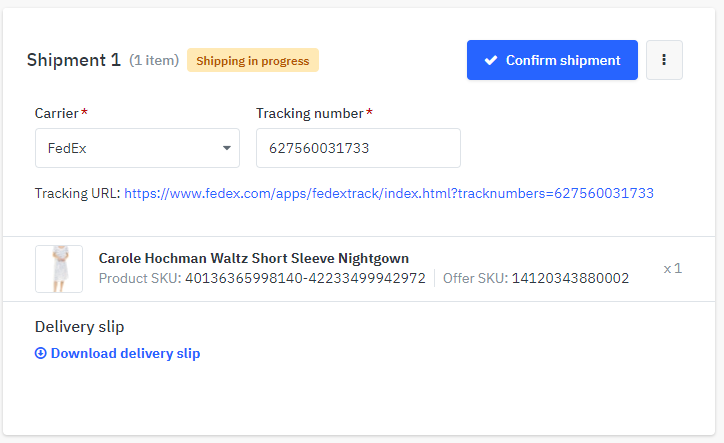Open the three-dot more options menu

(x=664, y=60)
